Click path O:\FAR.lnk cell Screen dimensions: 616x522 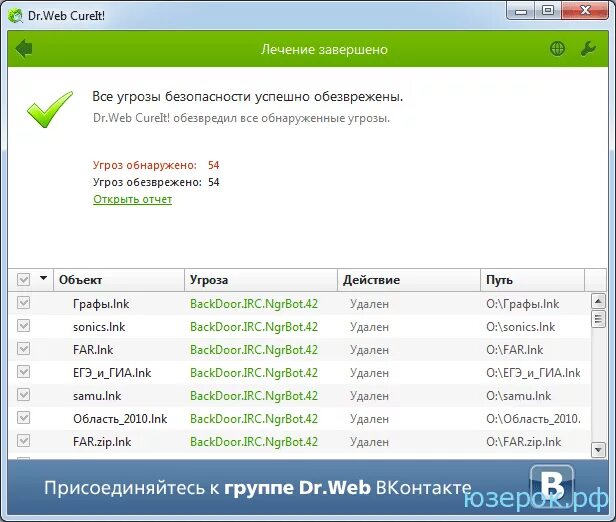(x=515, y=350)
